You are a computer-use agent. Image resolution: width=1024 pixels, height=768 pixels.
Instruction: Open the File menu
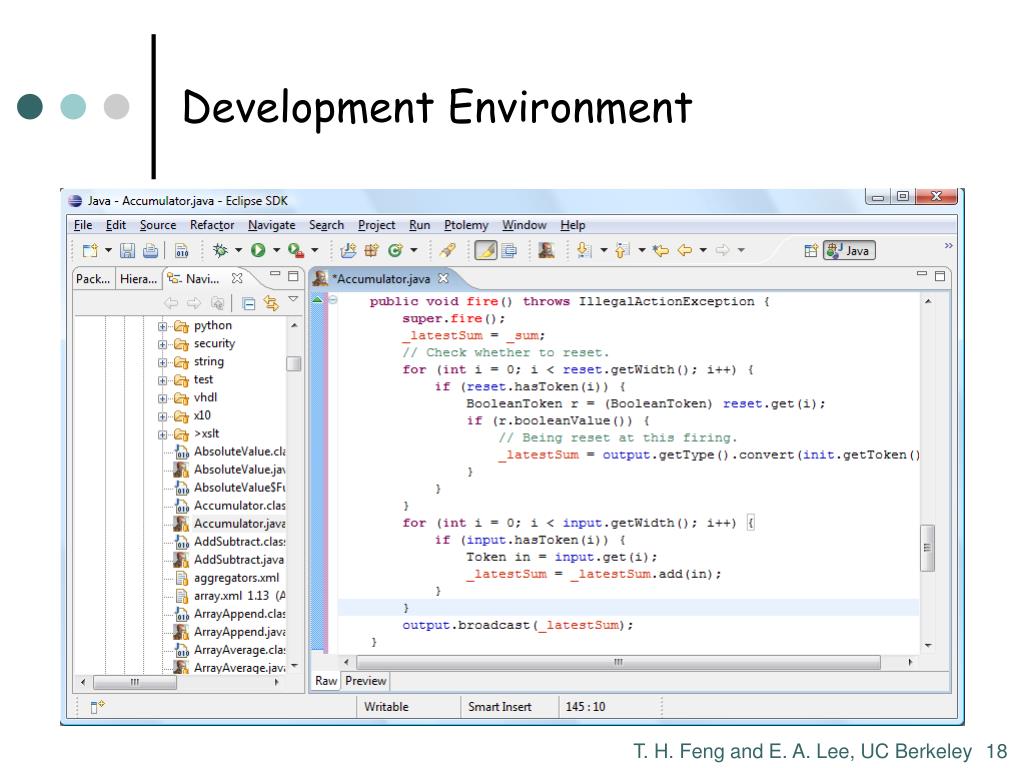[83, 225]
